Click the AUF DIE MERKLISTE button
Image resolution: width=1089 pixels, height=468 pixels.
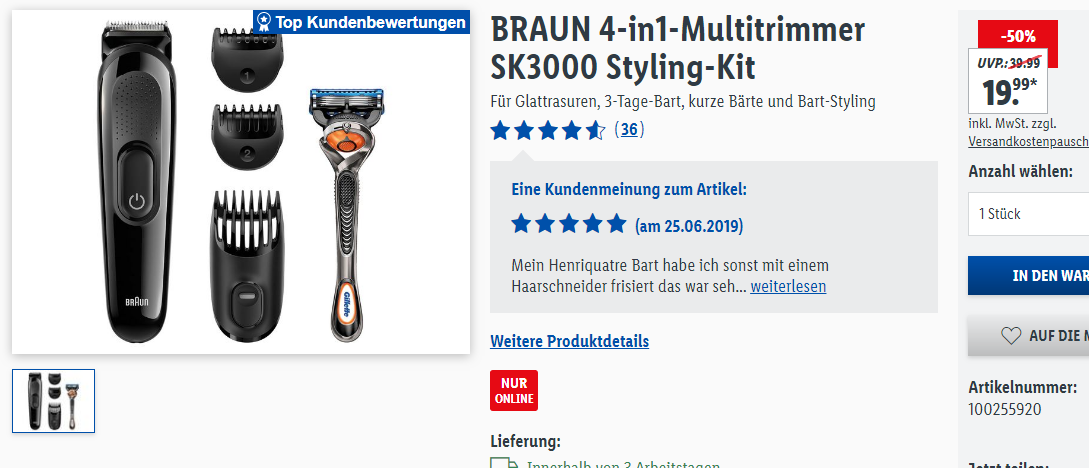click(1029, 336)
